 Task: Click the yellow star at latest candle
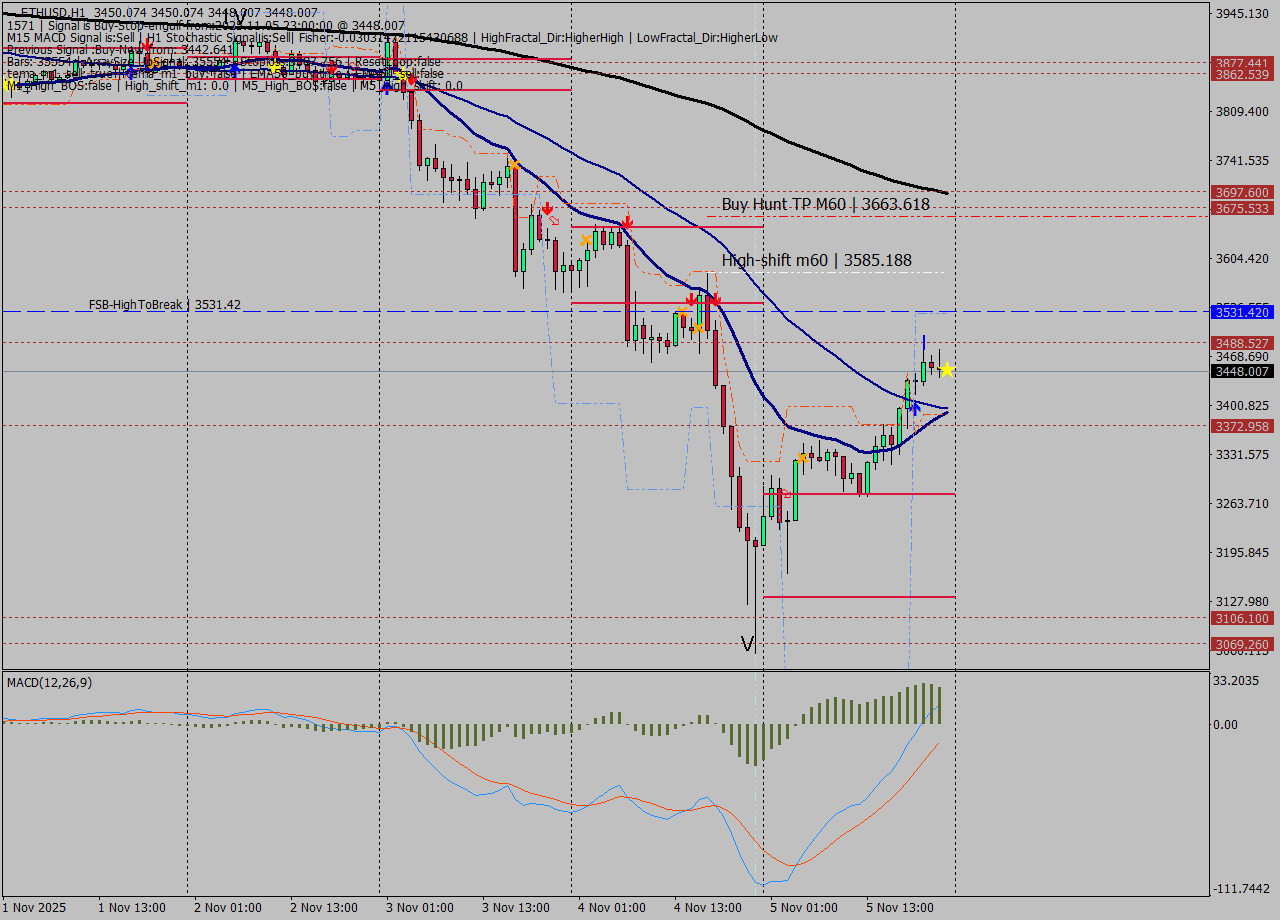pos(946,370)
